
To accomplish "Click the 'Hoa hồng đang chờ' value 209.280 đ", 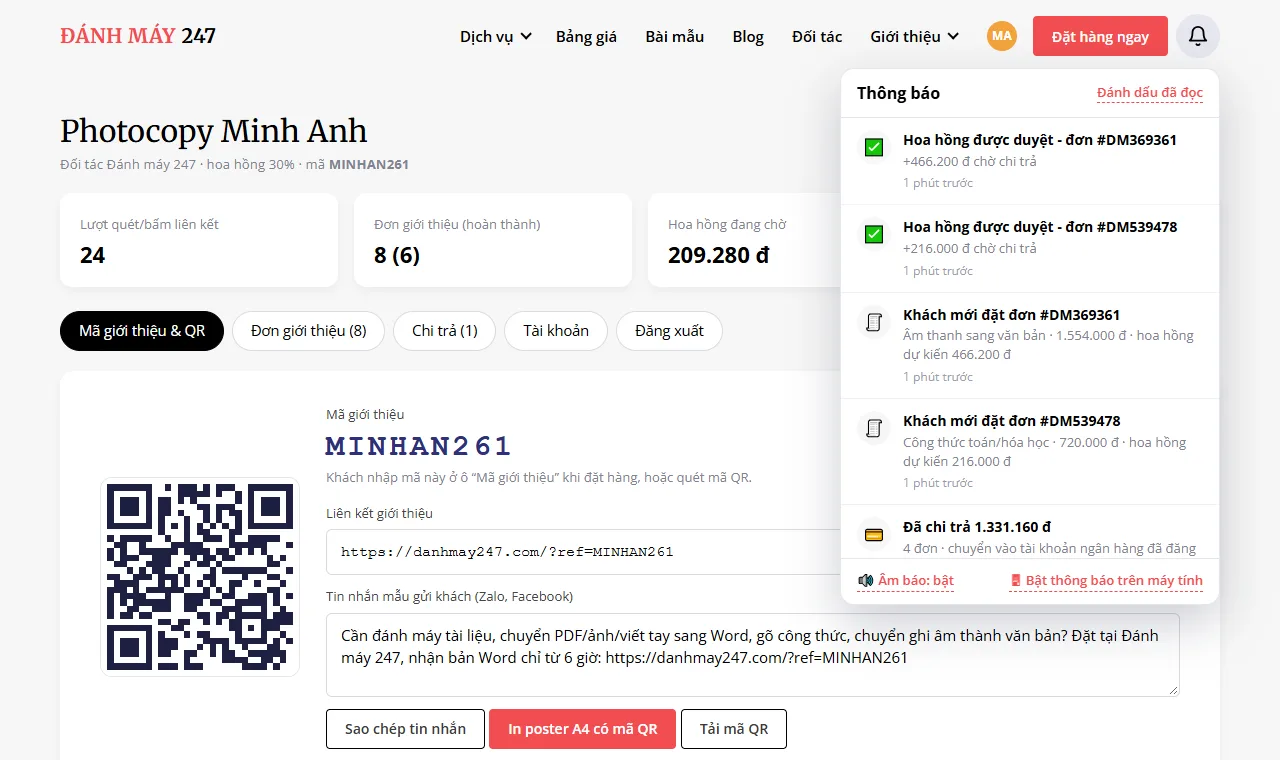I will pos(718,255).
